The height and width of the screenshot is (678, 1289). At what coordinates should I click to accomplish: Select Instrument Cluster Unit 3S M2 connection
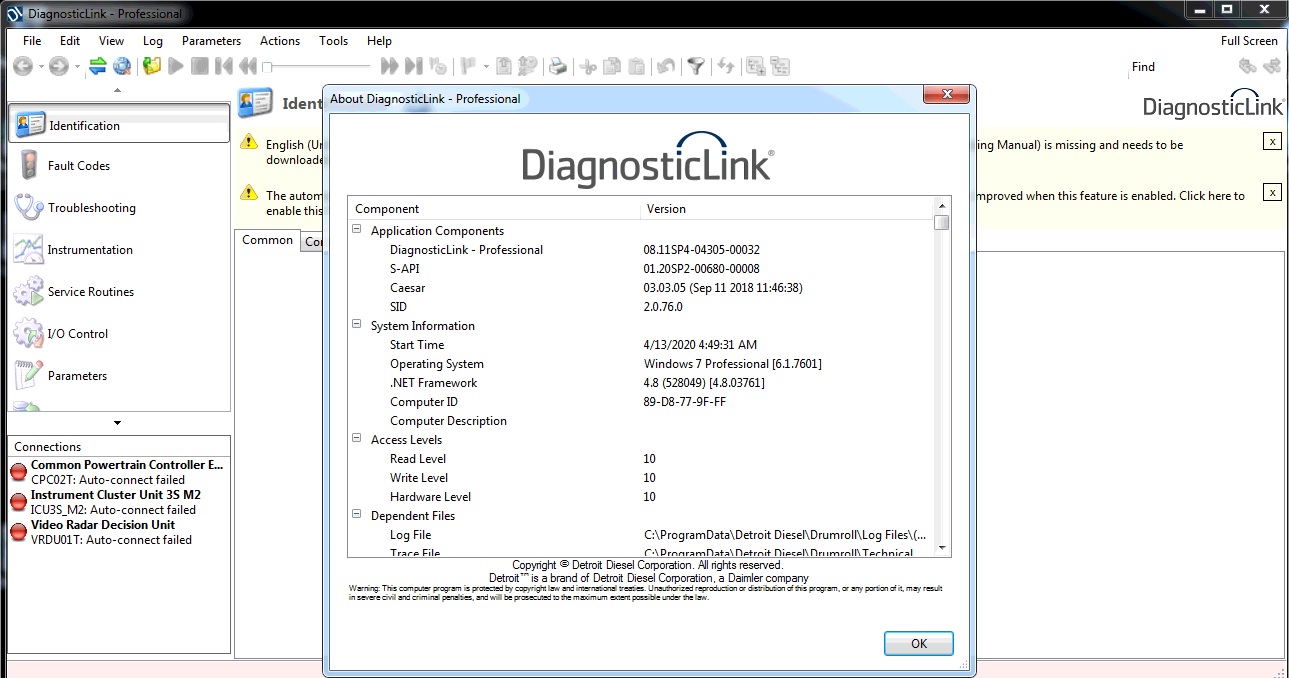[x=118, y=502]
